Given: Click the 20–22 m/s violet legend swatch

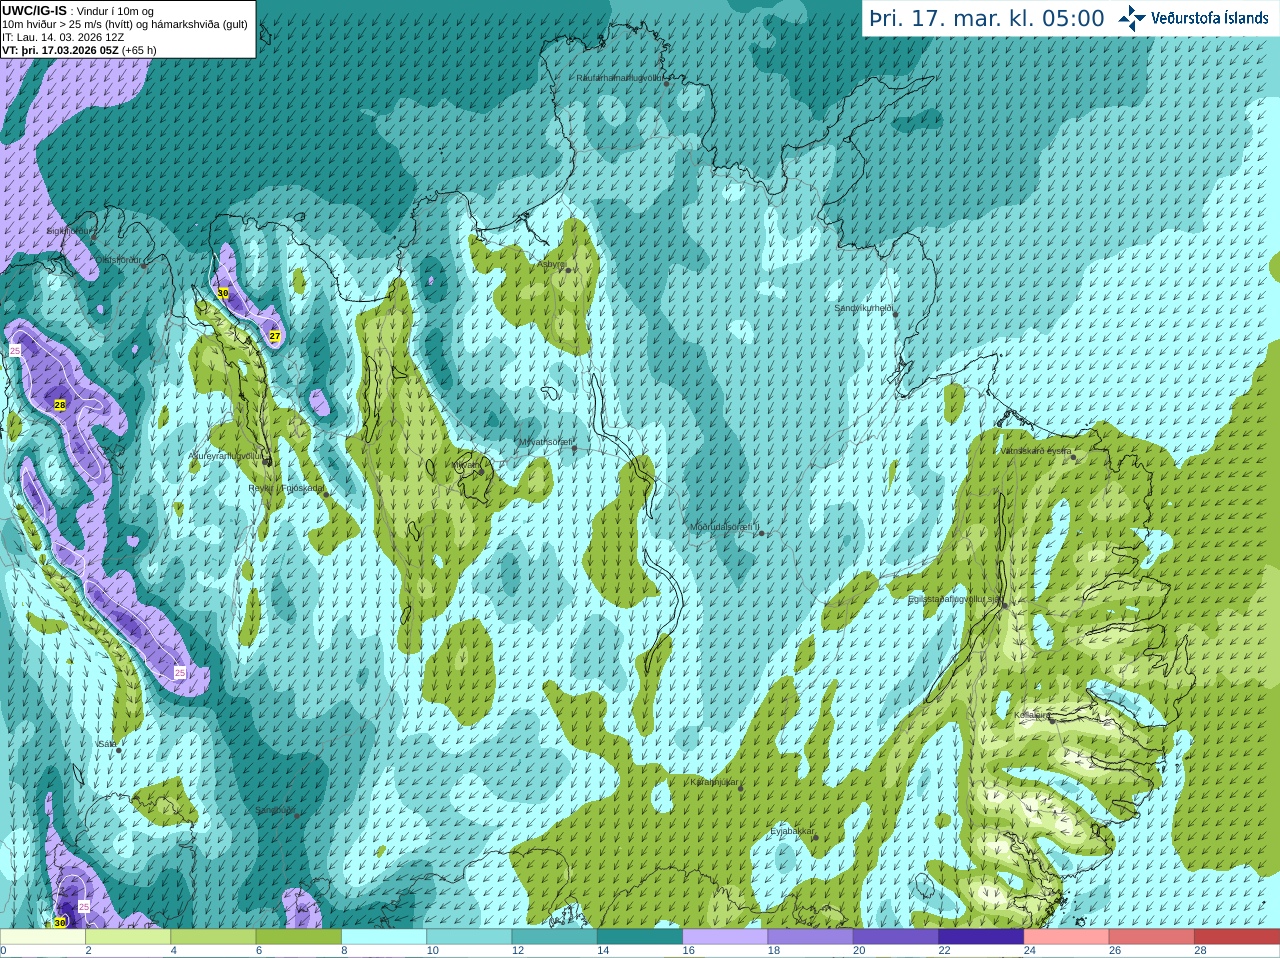Looking at the screenshot, I should (896, 937).
